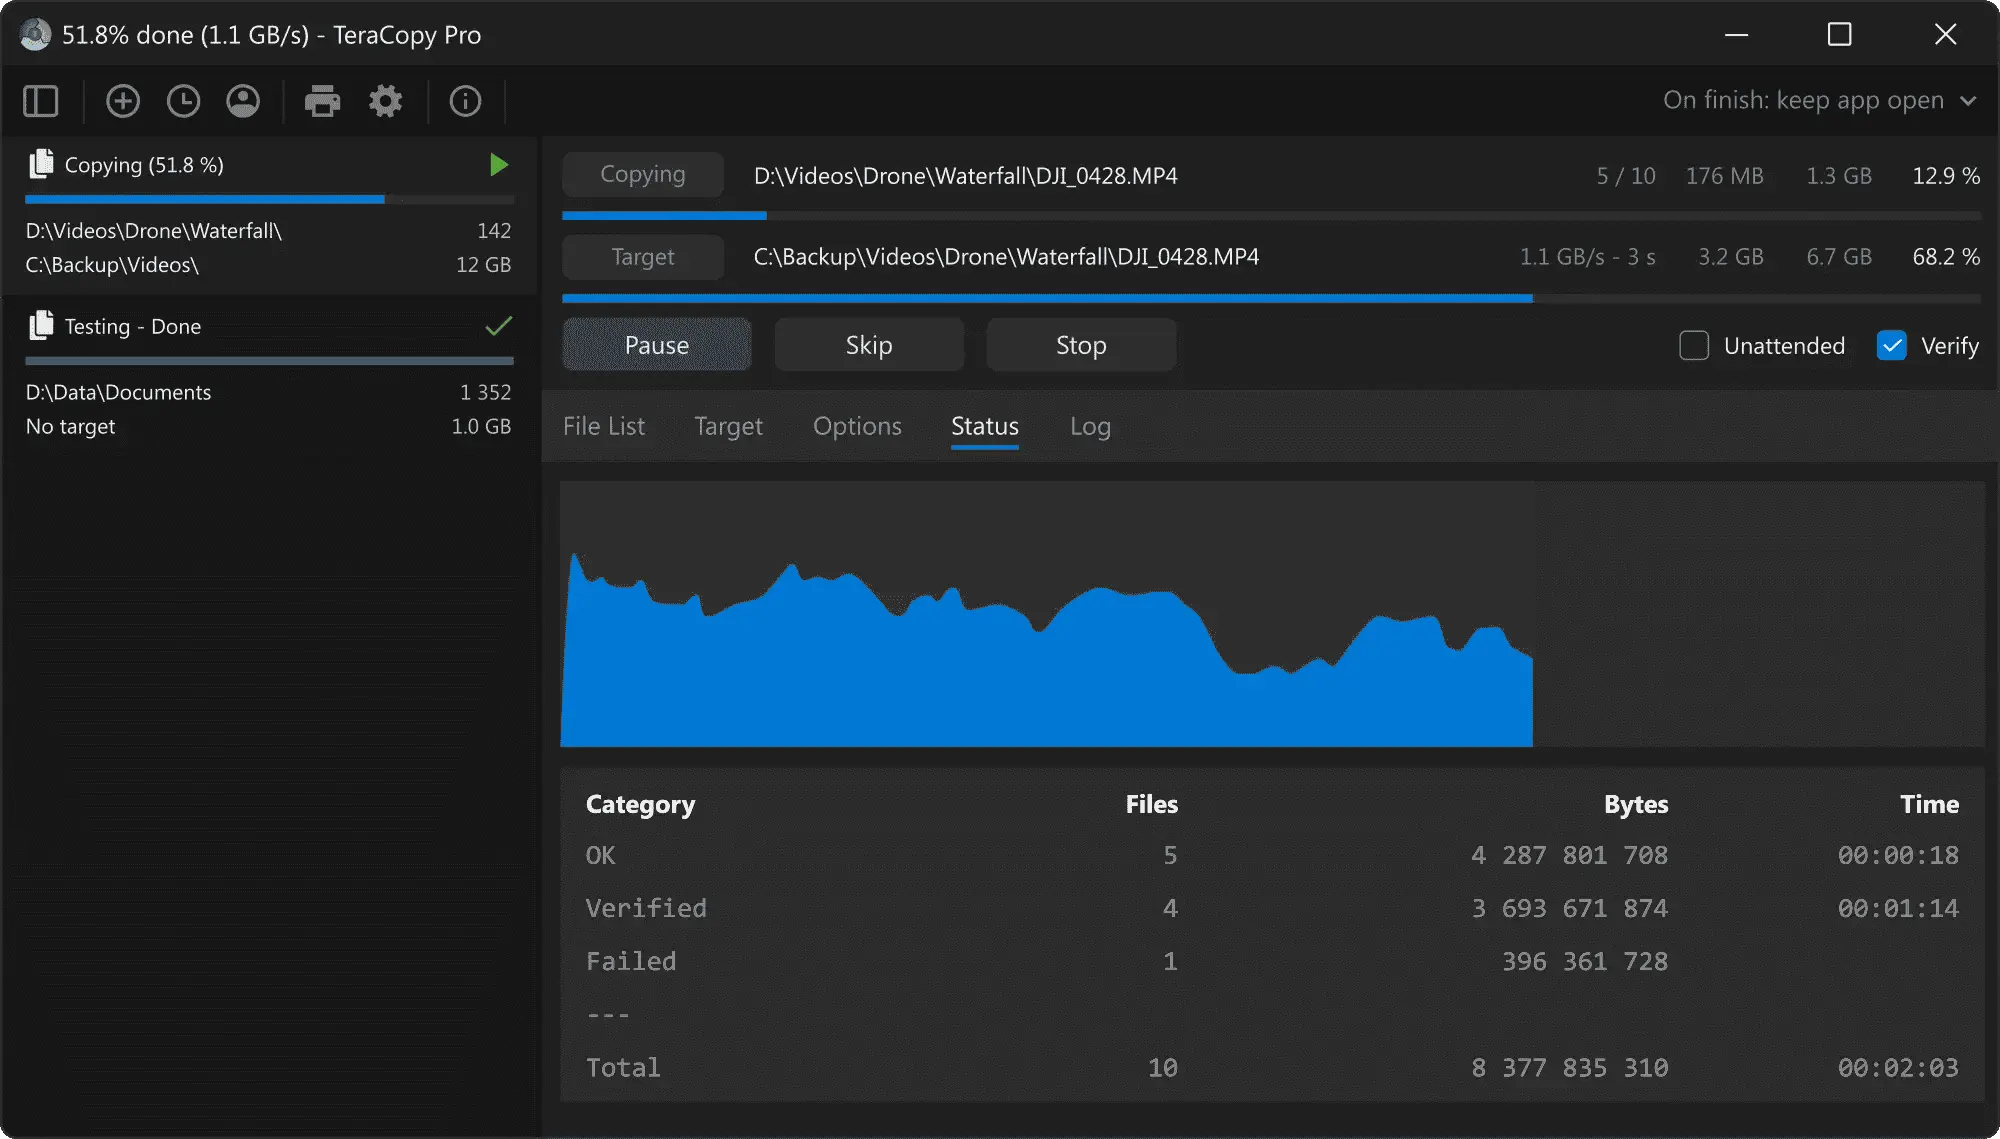This screenshot has height=1139, width=2000.
Task: Click the Failed row label
Action: pyautogui.click(x=631, y=961)
